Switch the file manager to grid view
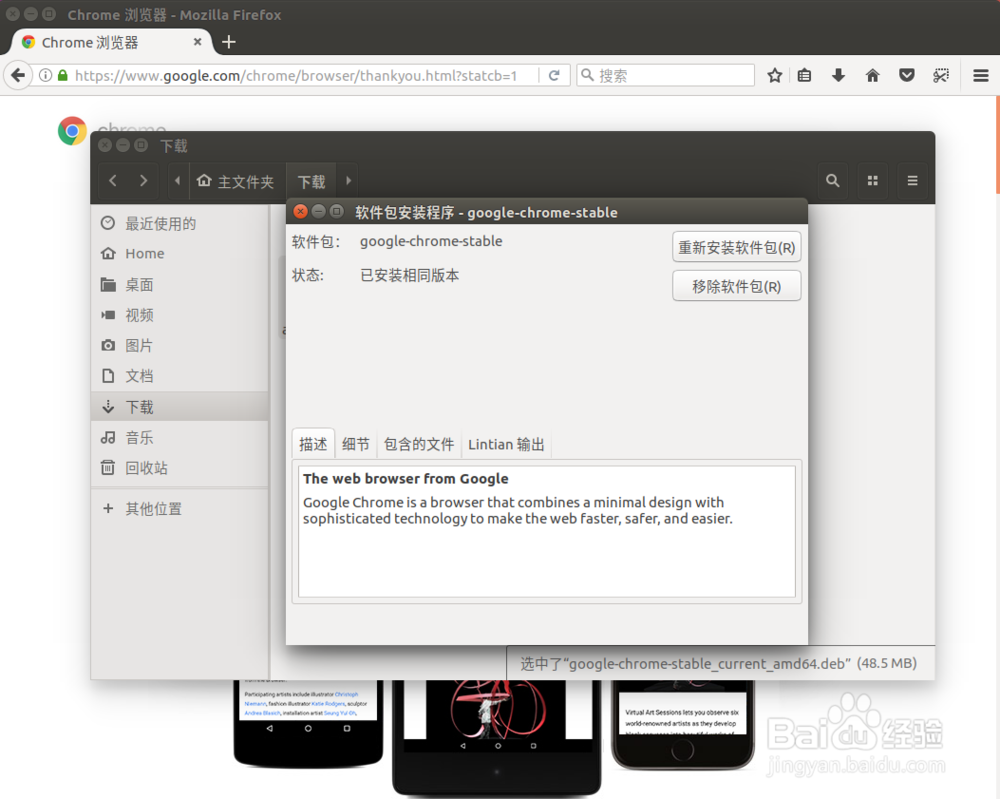The image size is (1000, 799). click(872, 180)
